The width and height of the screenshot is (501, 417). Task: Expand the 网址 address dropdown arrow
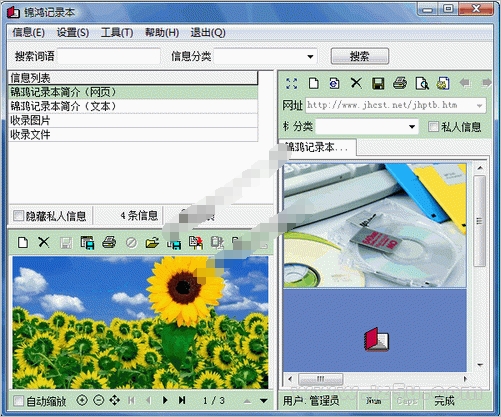479,106
